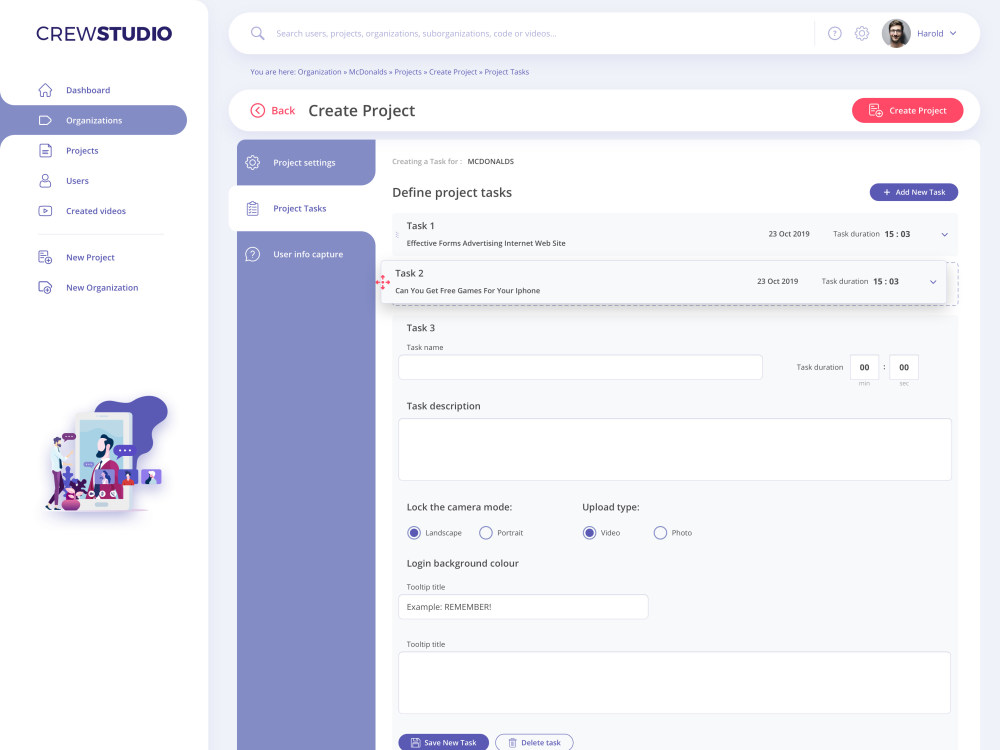Viewport: 1000px width, 750px height.
Task: Switch to the User info capture tab
Action: click(306, 254)
